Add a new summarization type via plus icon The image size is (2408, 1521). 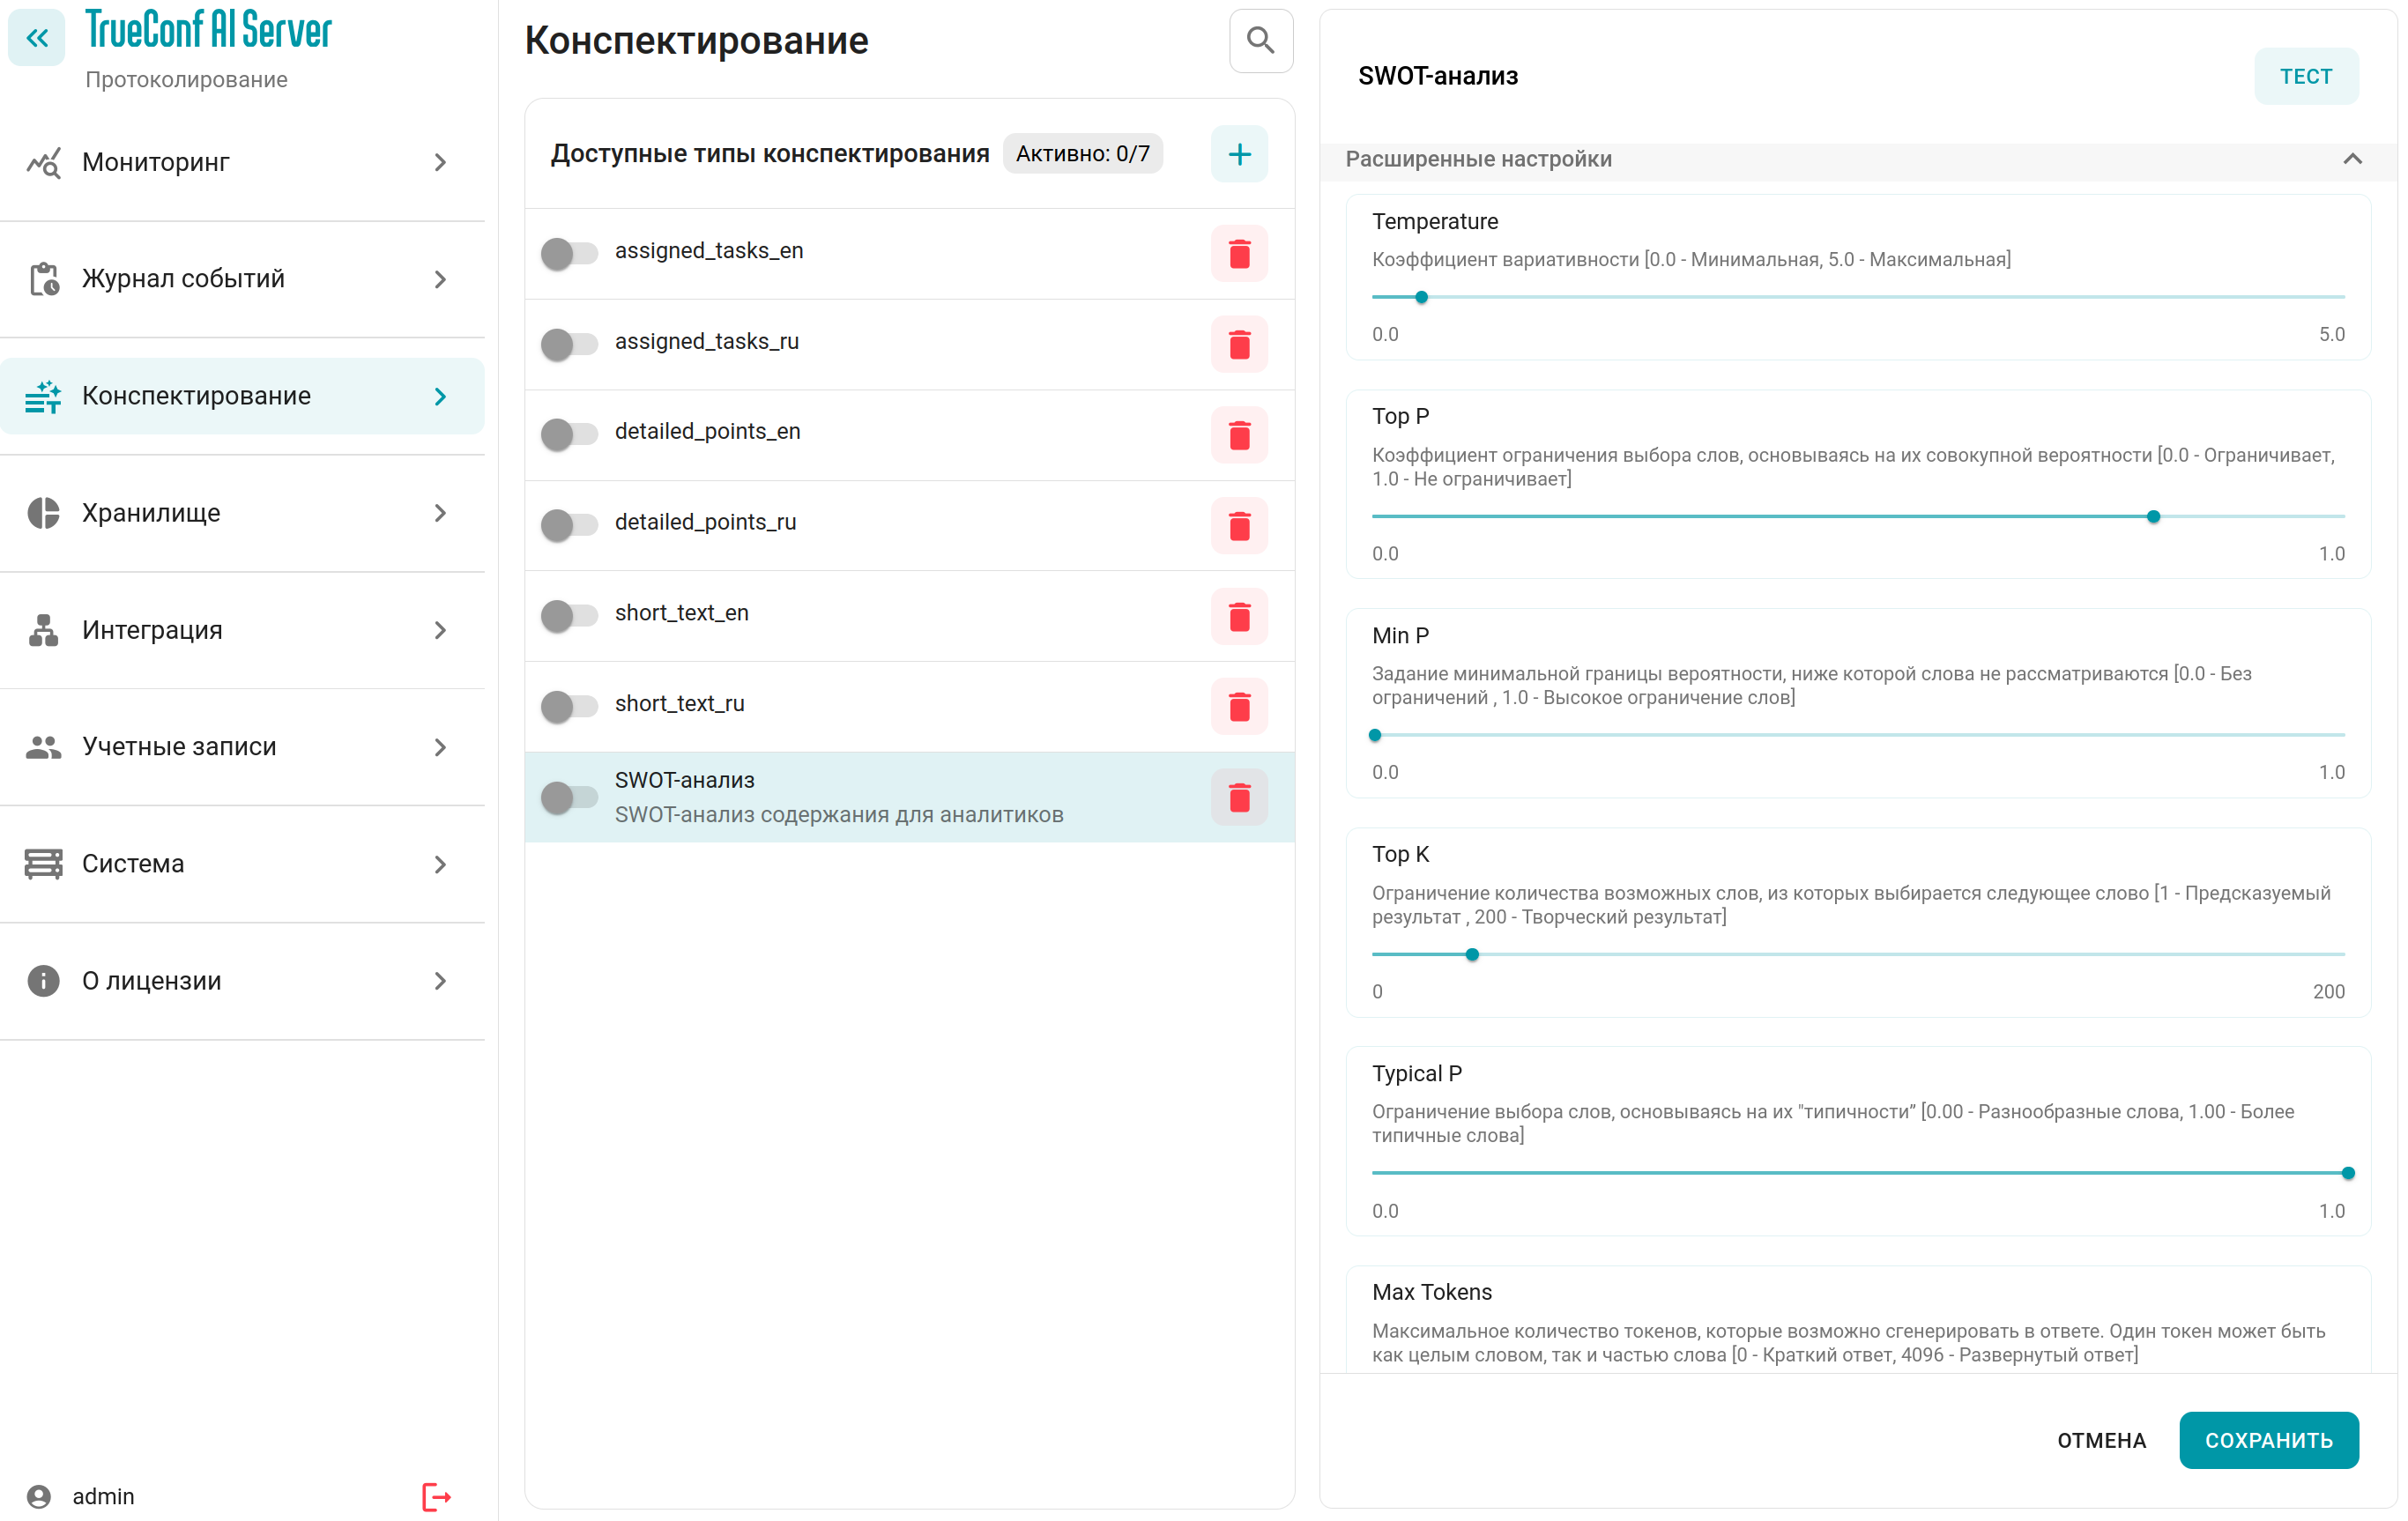click(x=1239, y=154)
